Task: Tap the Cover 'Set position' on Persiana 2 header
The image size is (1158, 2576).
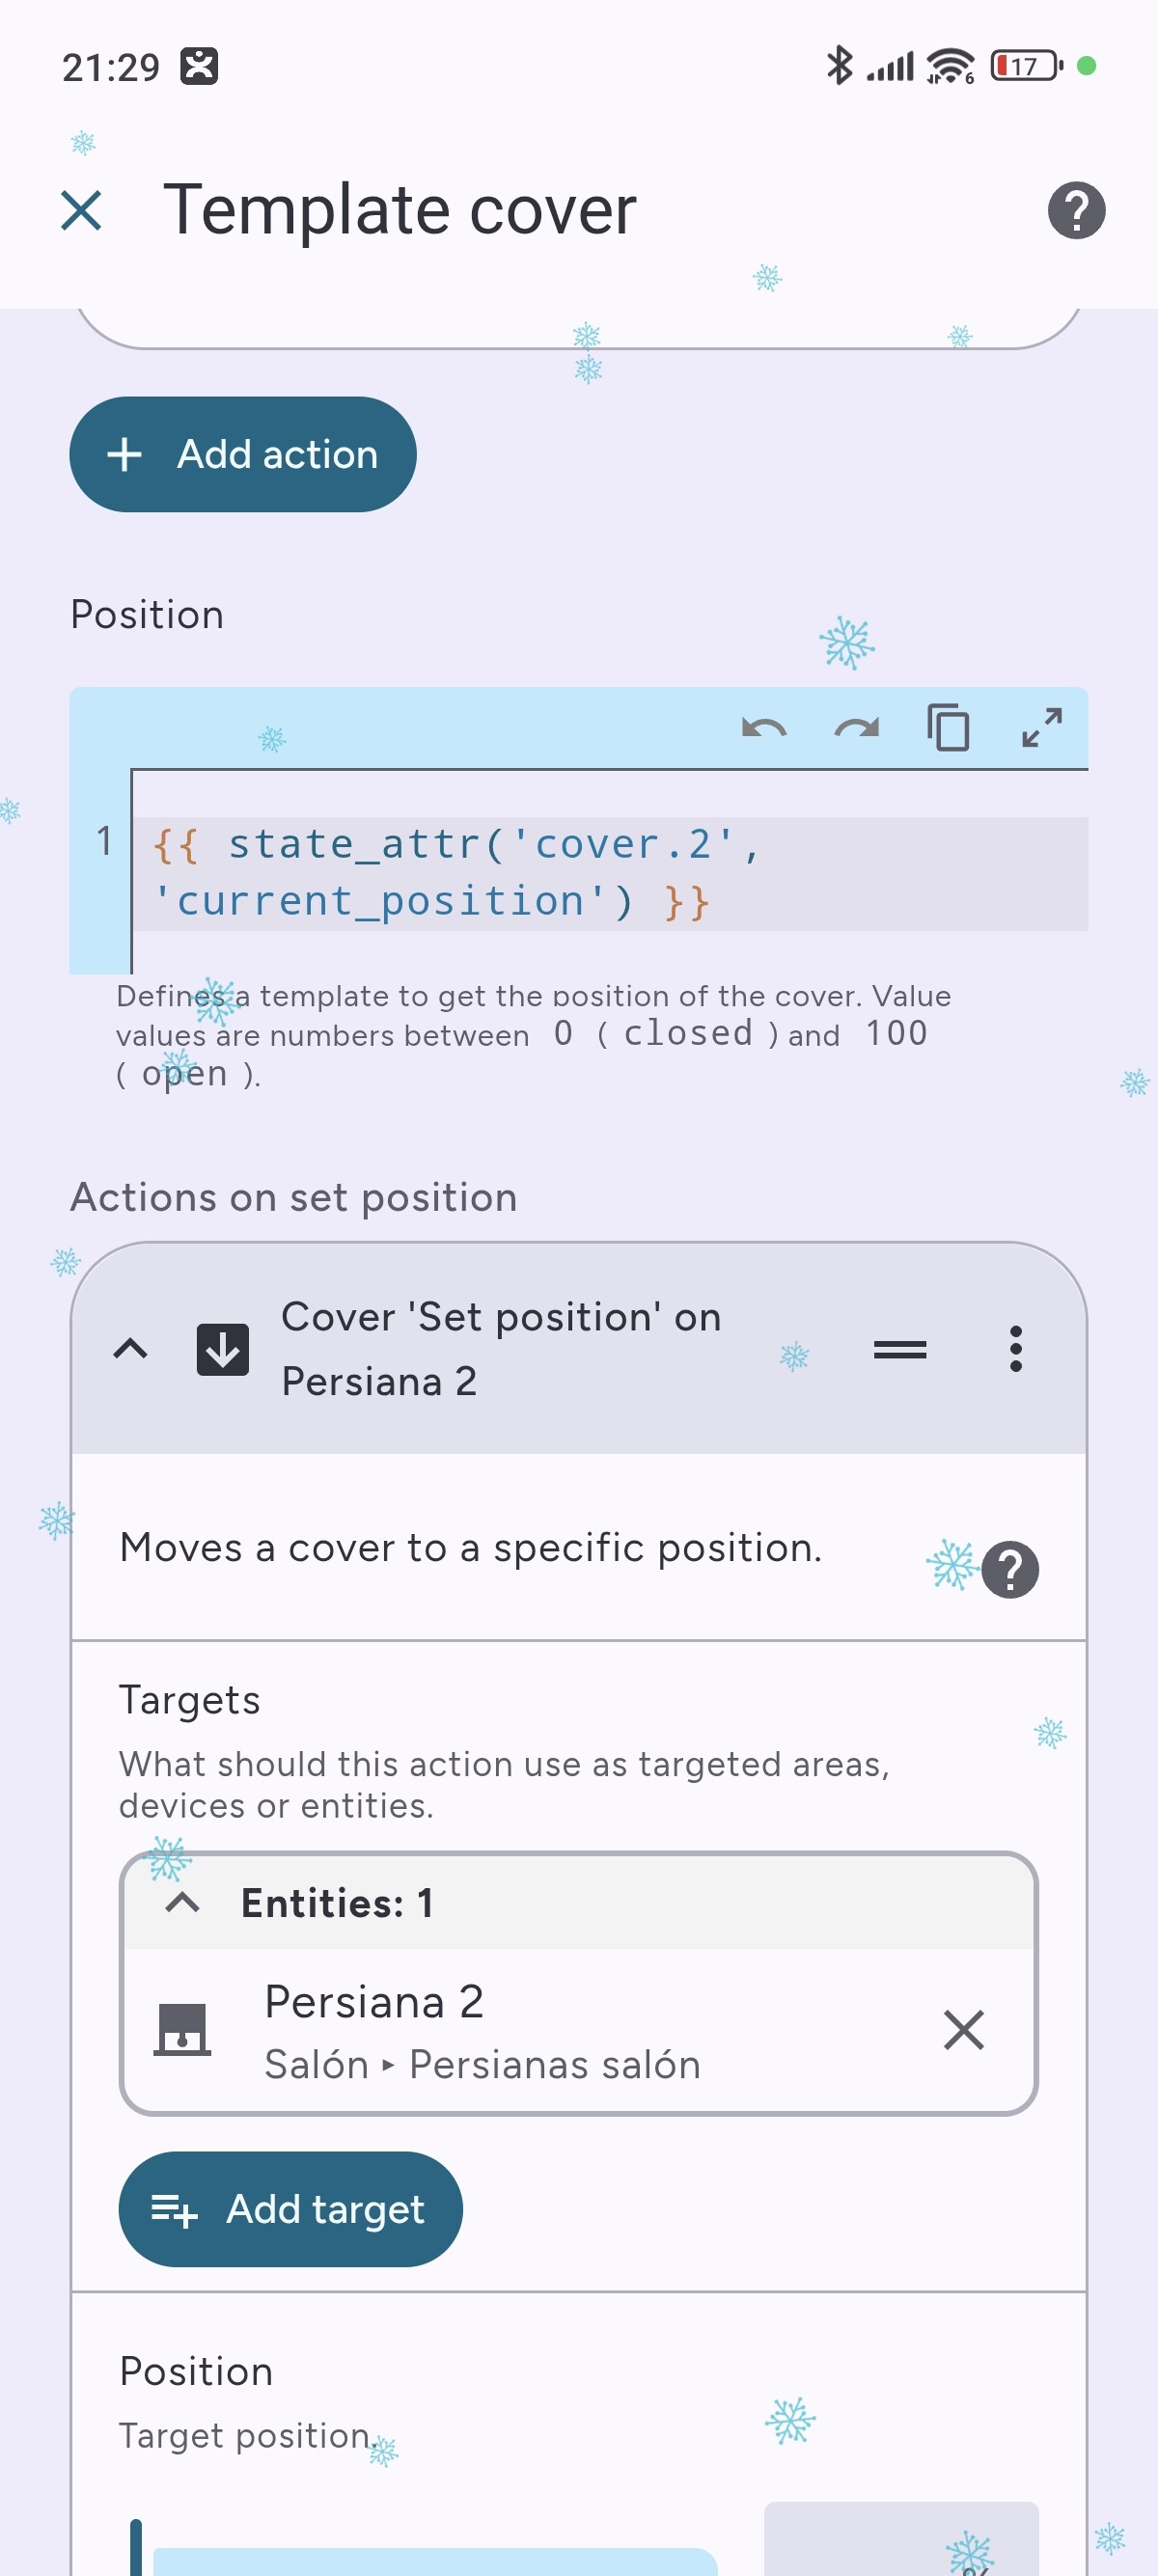Action: pos(500,1349)
